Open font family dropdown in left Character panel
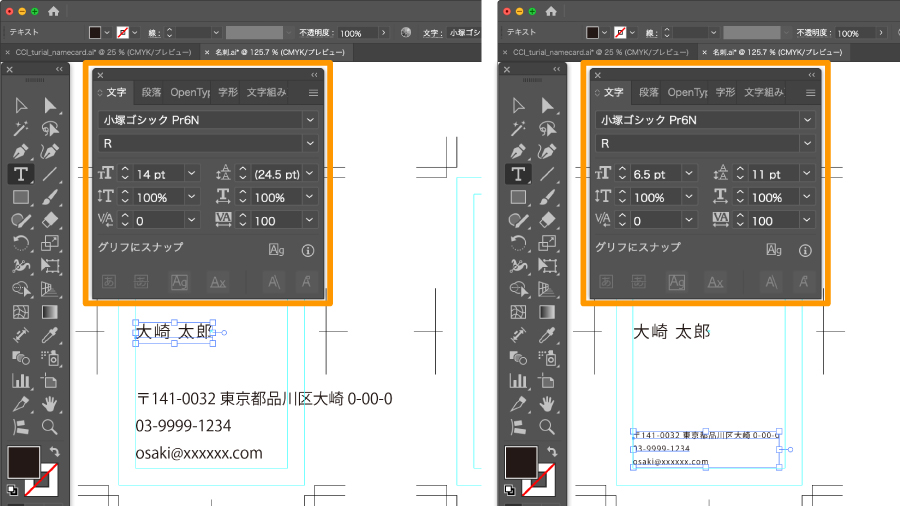 point(310,120)
